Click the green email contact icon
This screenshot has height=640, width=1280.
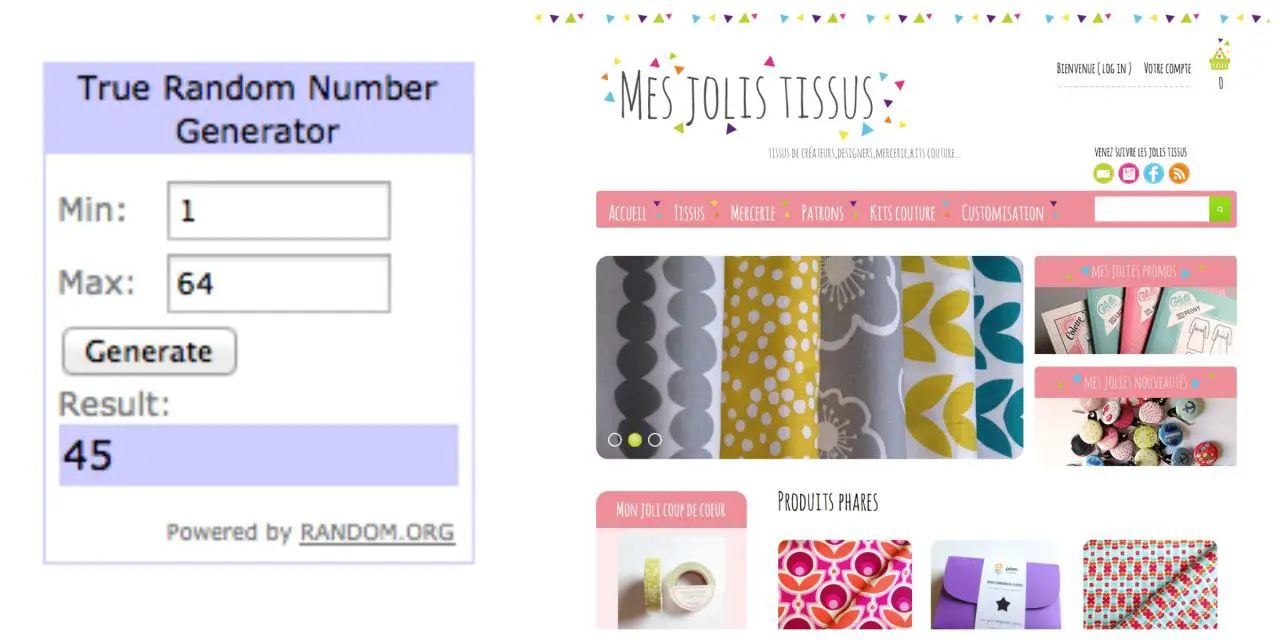coord(1103,174)
